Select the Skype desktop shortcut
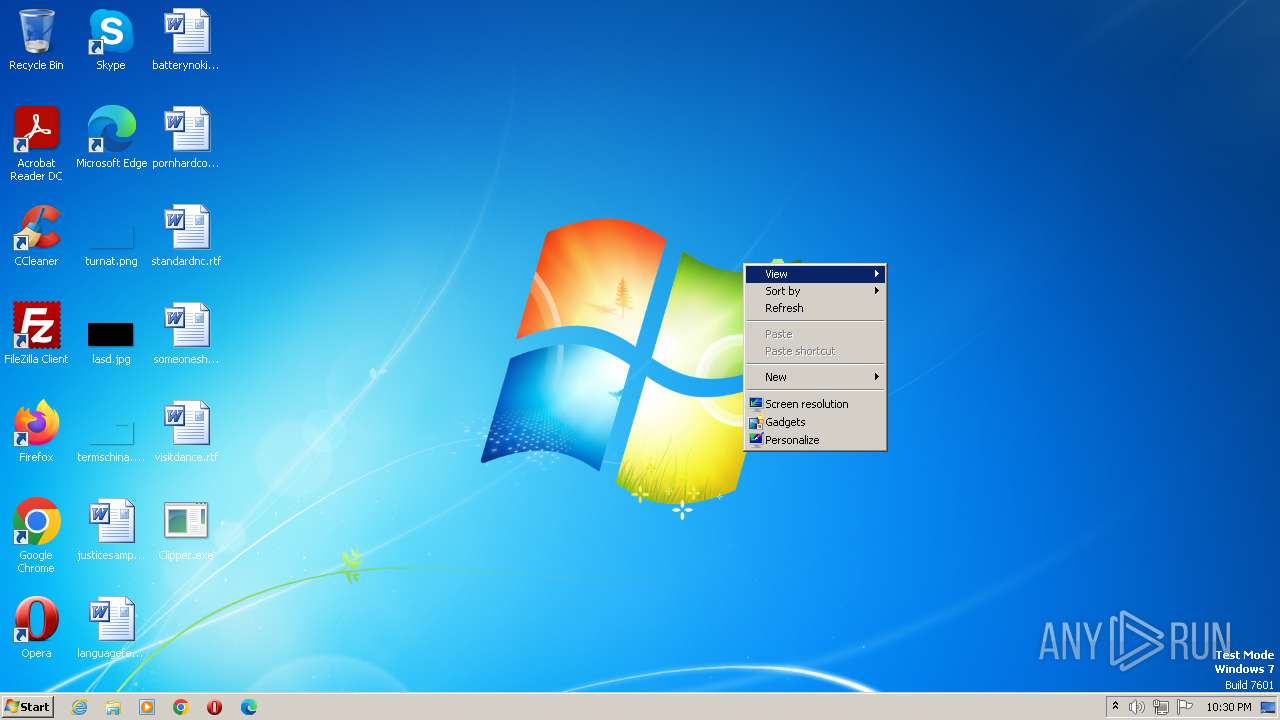Screen dimensions: 1280x720 [x=111, y=40]
